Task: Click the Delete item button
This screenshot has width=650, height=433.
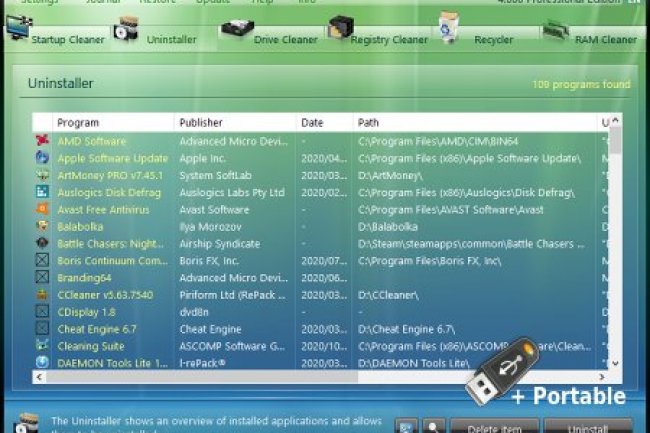Action: 495,427
